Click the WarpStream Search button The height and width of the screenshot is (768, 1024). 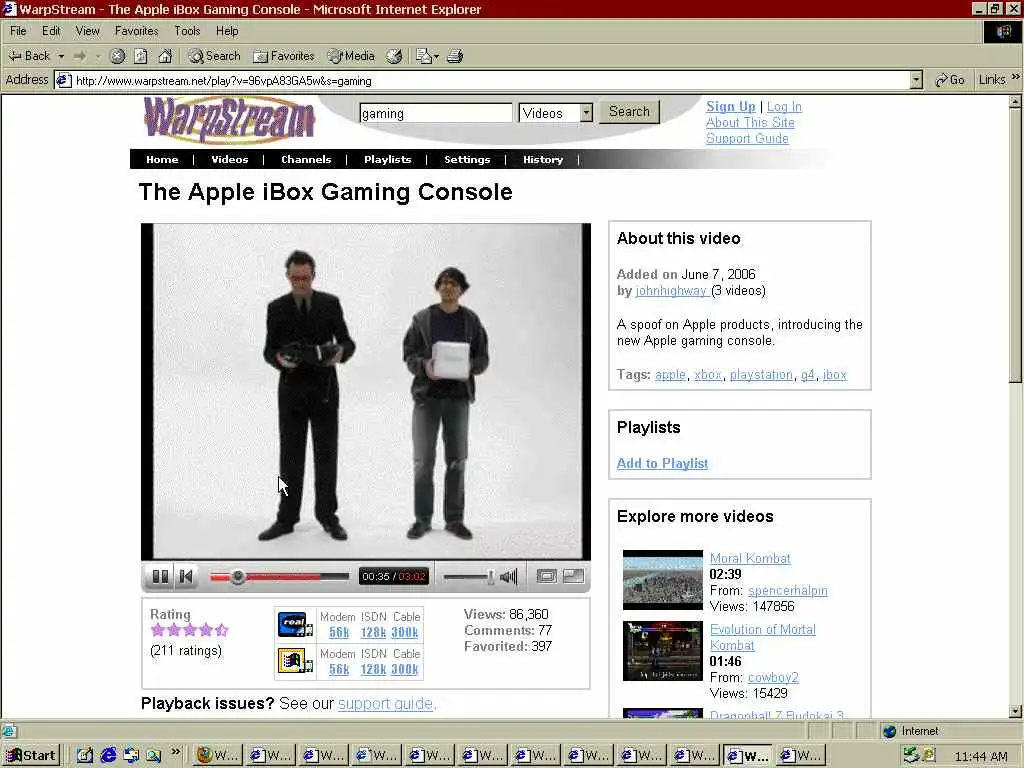pos(630,112)
